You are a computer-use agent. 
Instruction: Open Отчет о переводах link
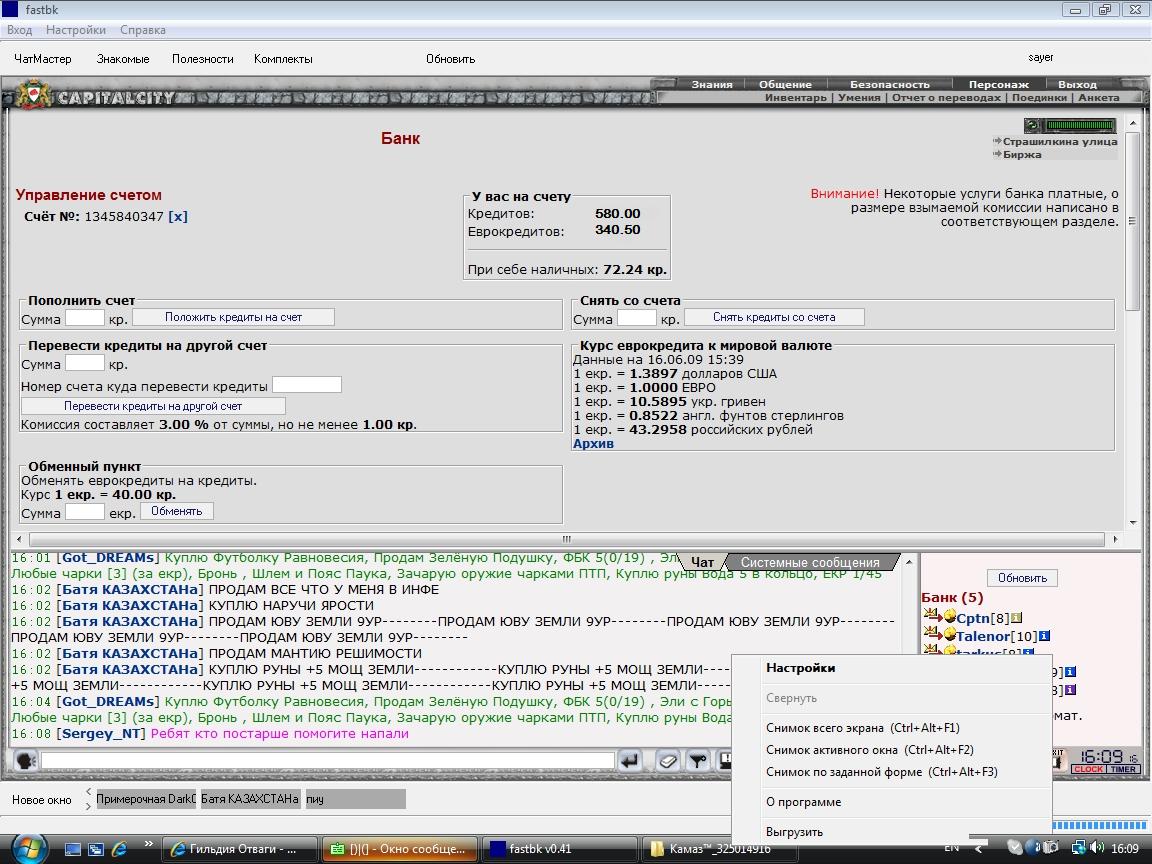(946, 98)
